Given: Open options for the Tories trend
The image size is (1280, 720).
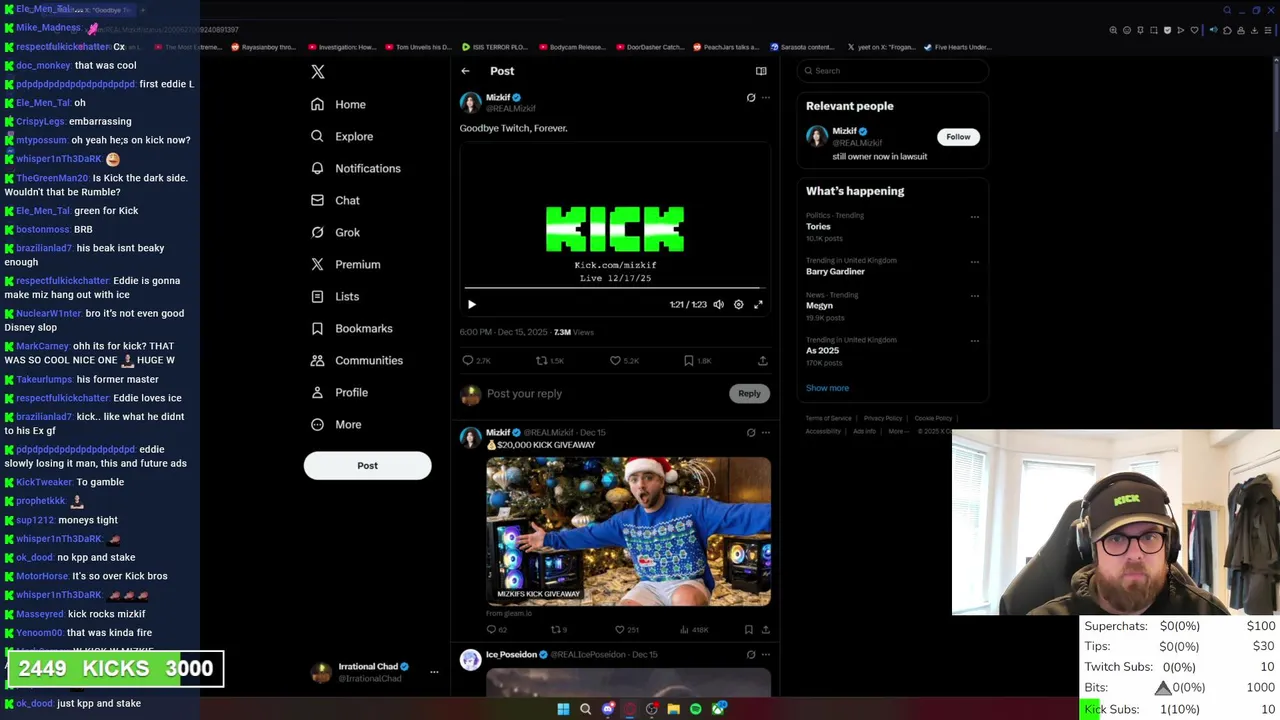Looking at the screenshot, I should coord(975,217).
